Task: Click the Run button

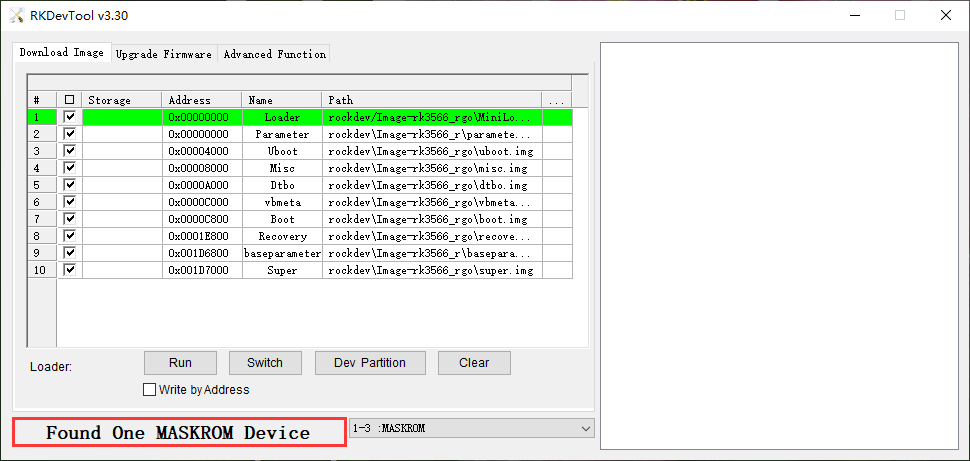Action: tap(180, 363)
